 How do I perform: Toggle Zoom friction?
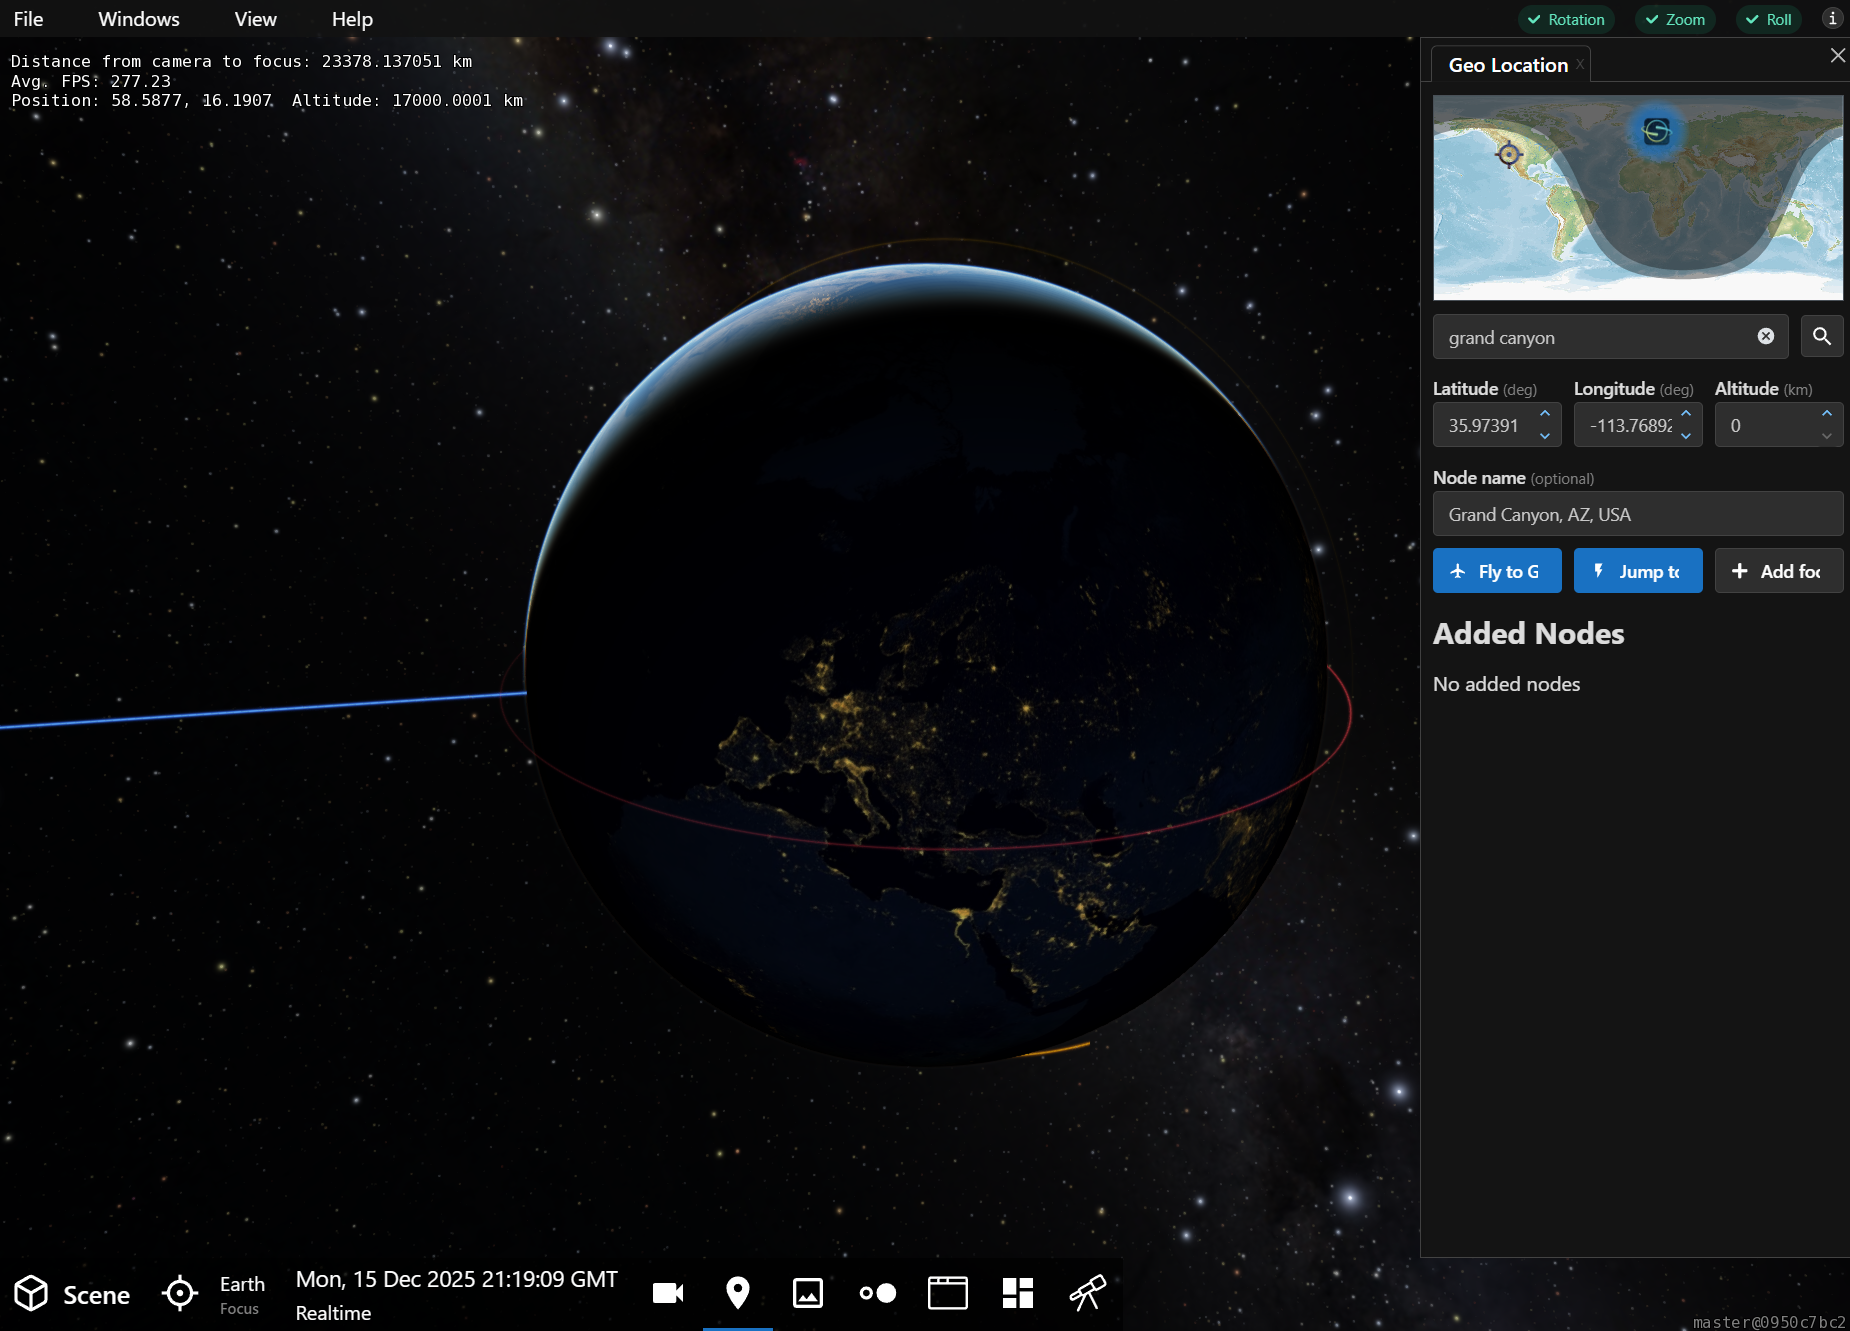pyautogui.click(x=1675, y=19)
